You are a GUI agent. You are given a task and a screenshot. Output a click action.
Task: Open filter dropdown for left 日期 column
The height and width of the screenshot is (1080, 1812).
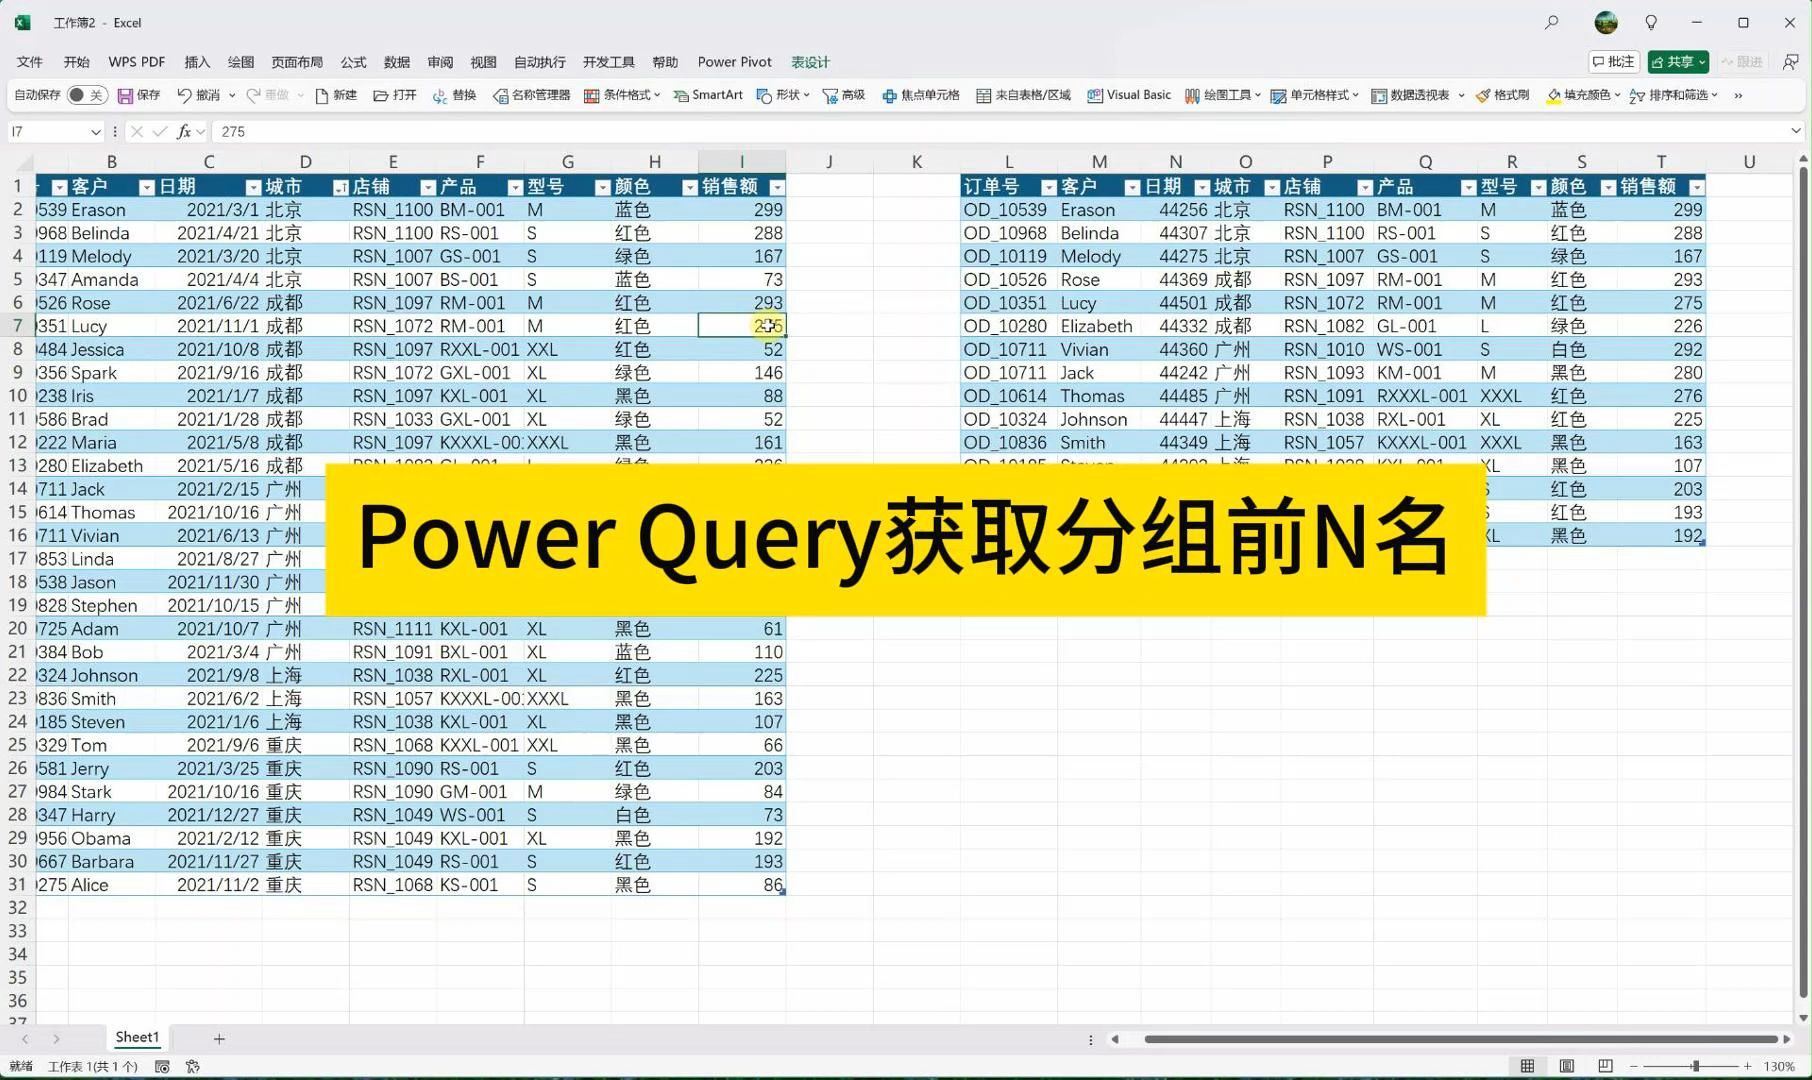pos(253,187)
